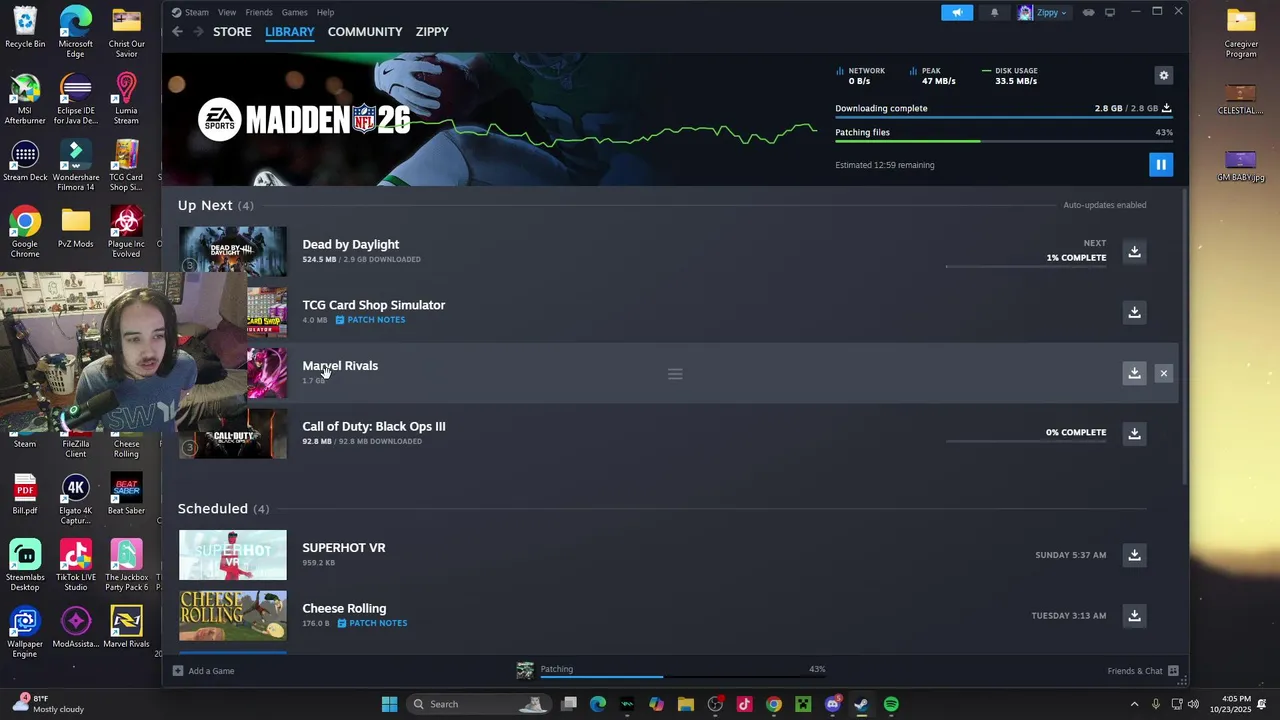Go forward with the right arrow
The image size is (1280, 720).
(198, 32)
